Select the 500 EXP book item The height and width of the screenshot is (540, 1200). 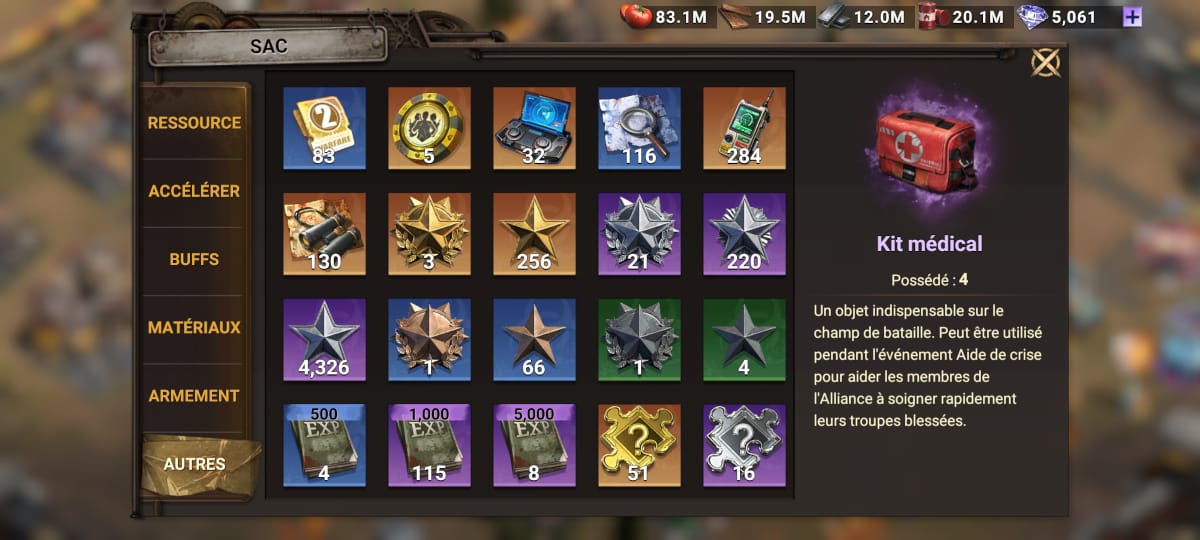tap(324, 445)
